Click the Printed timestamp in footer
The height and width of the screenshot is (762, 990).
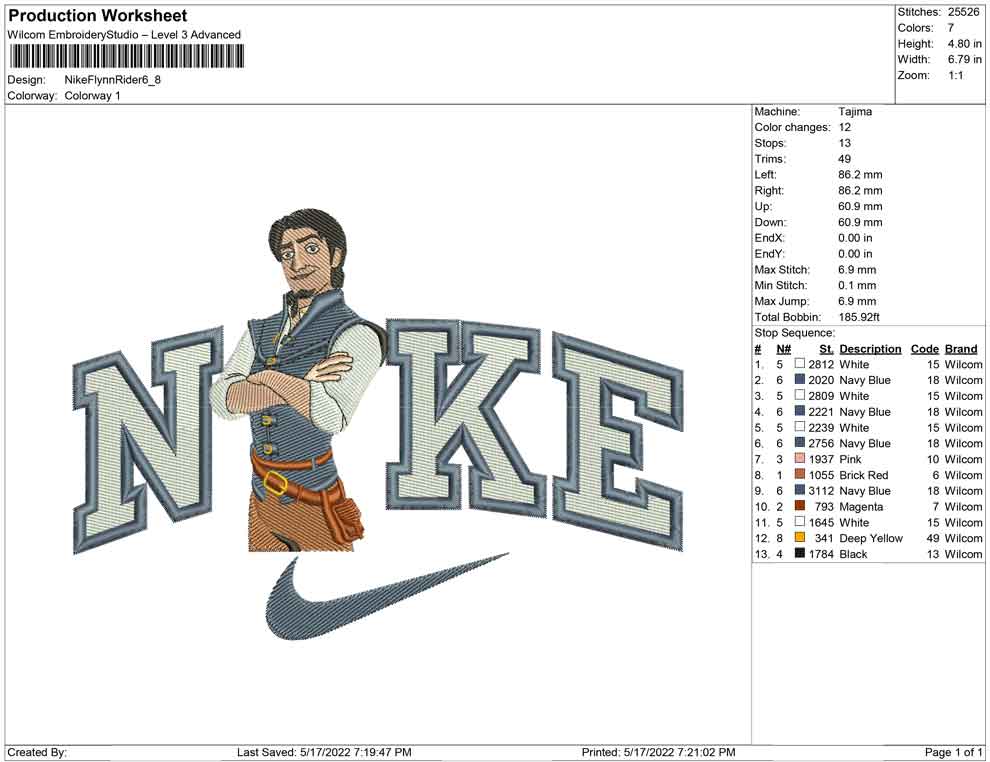click(x=658, y=752)
